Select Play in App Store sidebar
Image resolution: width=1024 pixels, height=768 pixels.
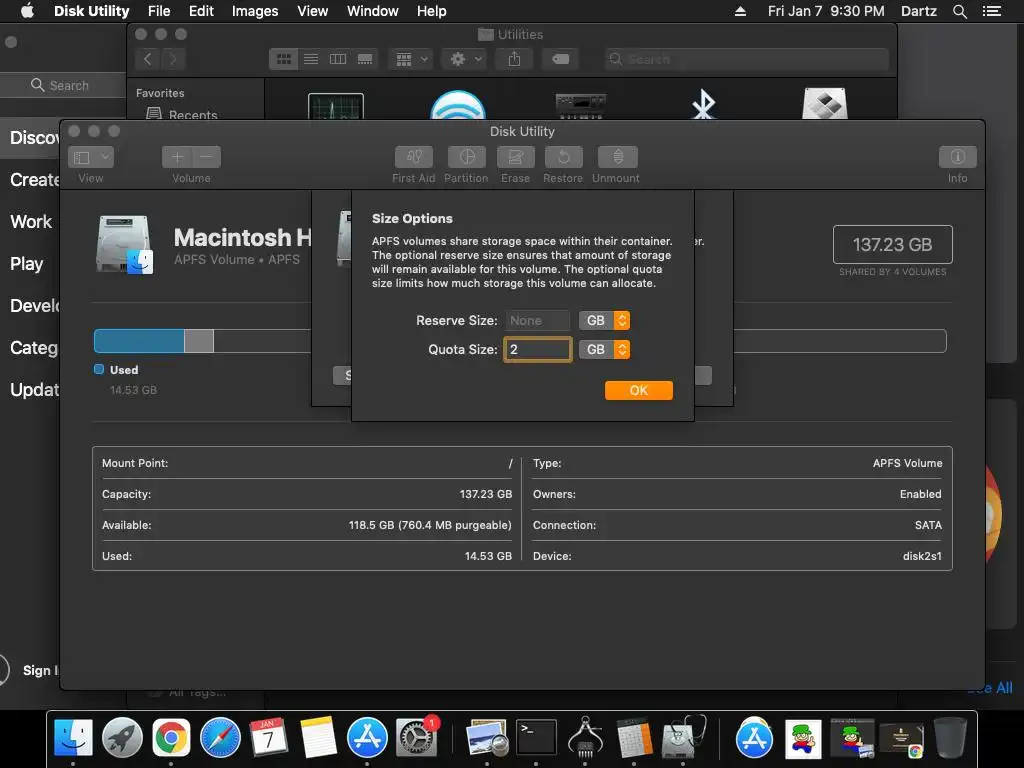pos(26,264)
